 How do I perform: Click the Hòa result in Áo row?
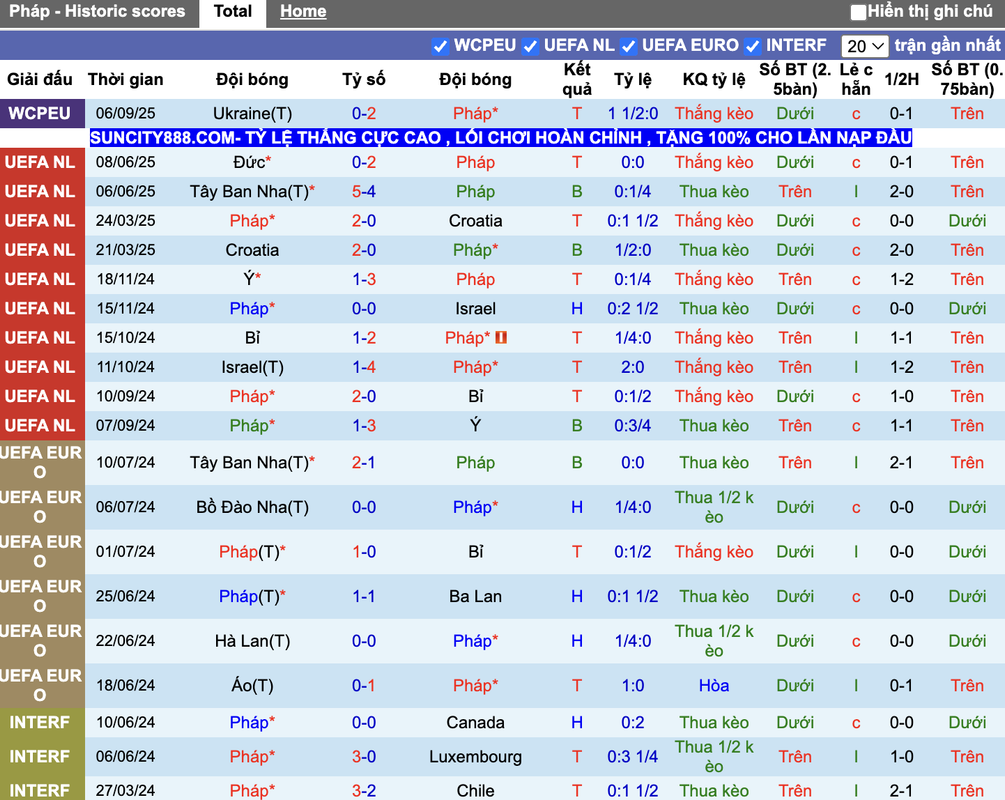click(713, 685)
